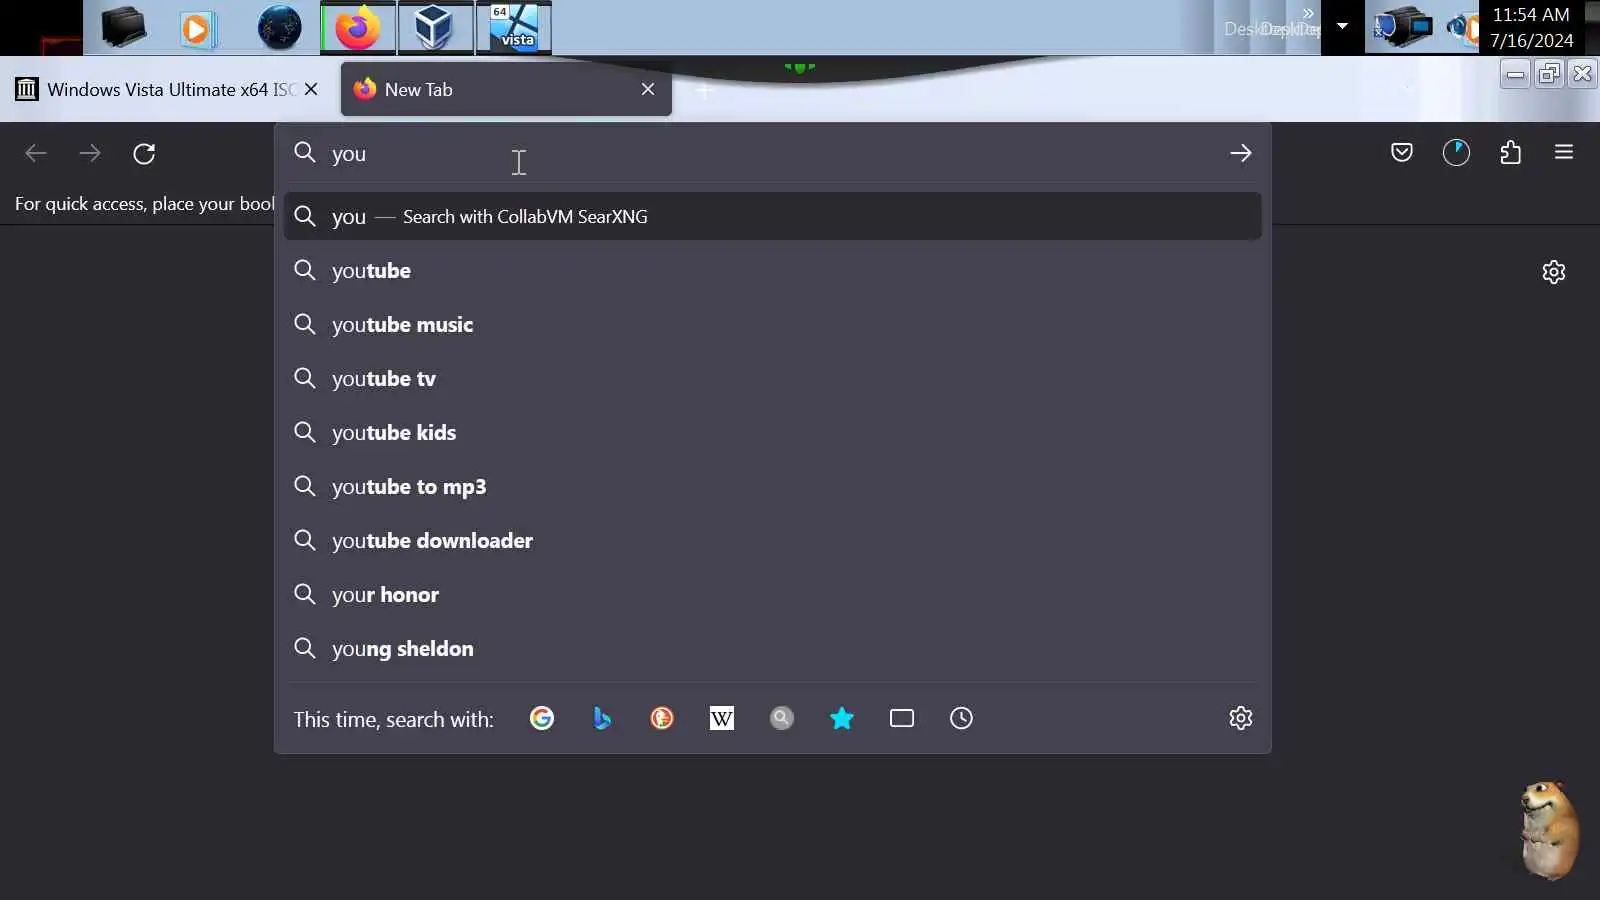Select the 'young sheldon' suggestion

tap(772, 649)
